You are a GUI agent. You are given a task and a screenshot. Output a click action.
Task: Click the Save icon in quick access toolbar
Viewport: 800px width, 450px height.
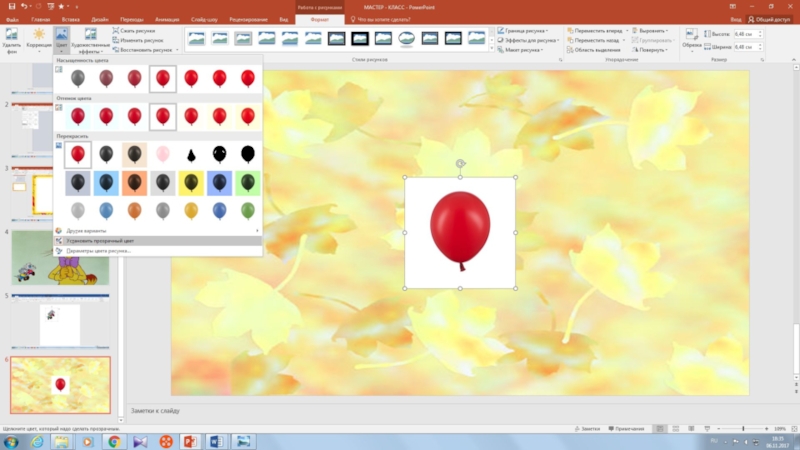tap(11, 6)
